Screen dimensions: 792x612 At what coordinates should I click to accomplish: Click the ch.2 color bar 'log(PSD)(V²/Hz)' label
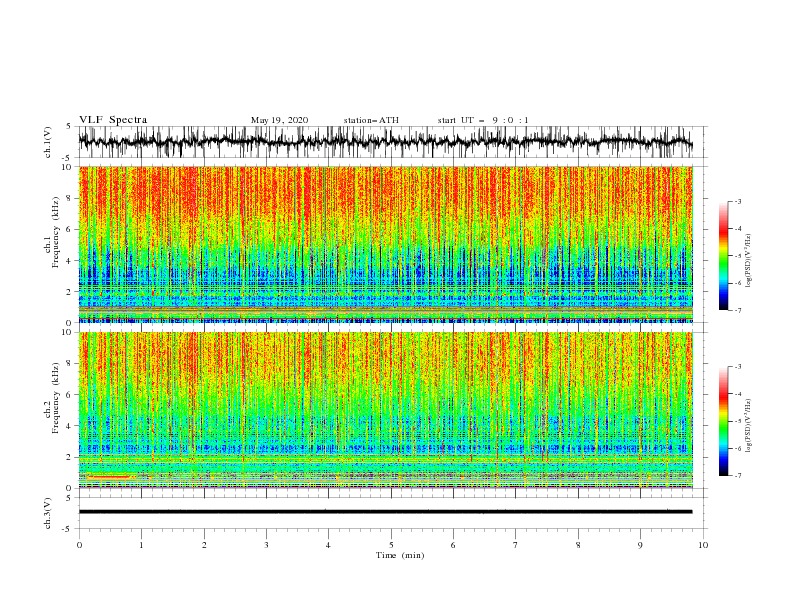[x=748, y=425]
